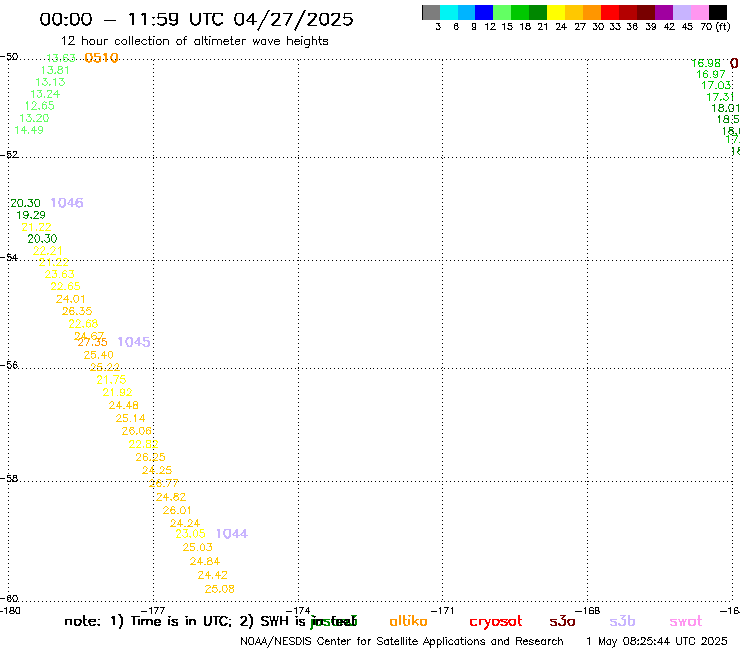740x650 pixels.
Task: Click the wave height value 26.25
Action: pyautogui.click(x=150, y=457)
